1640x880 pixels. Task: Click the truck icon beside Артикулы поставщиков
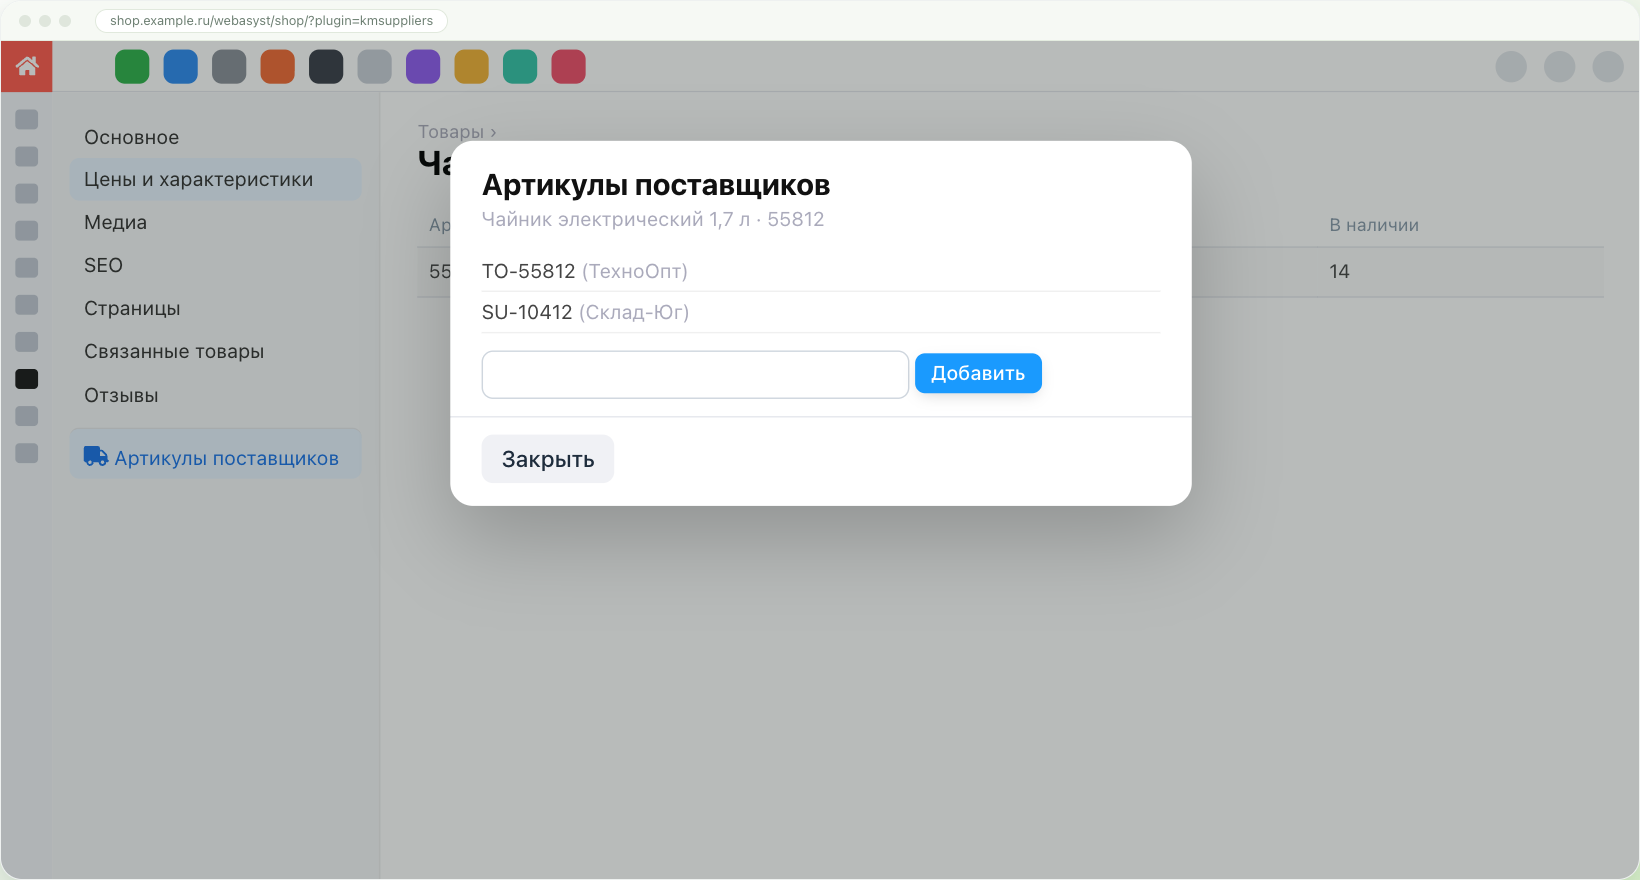[96, 457]
